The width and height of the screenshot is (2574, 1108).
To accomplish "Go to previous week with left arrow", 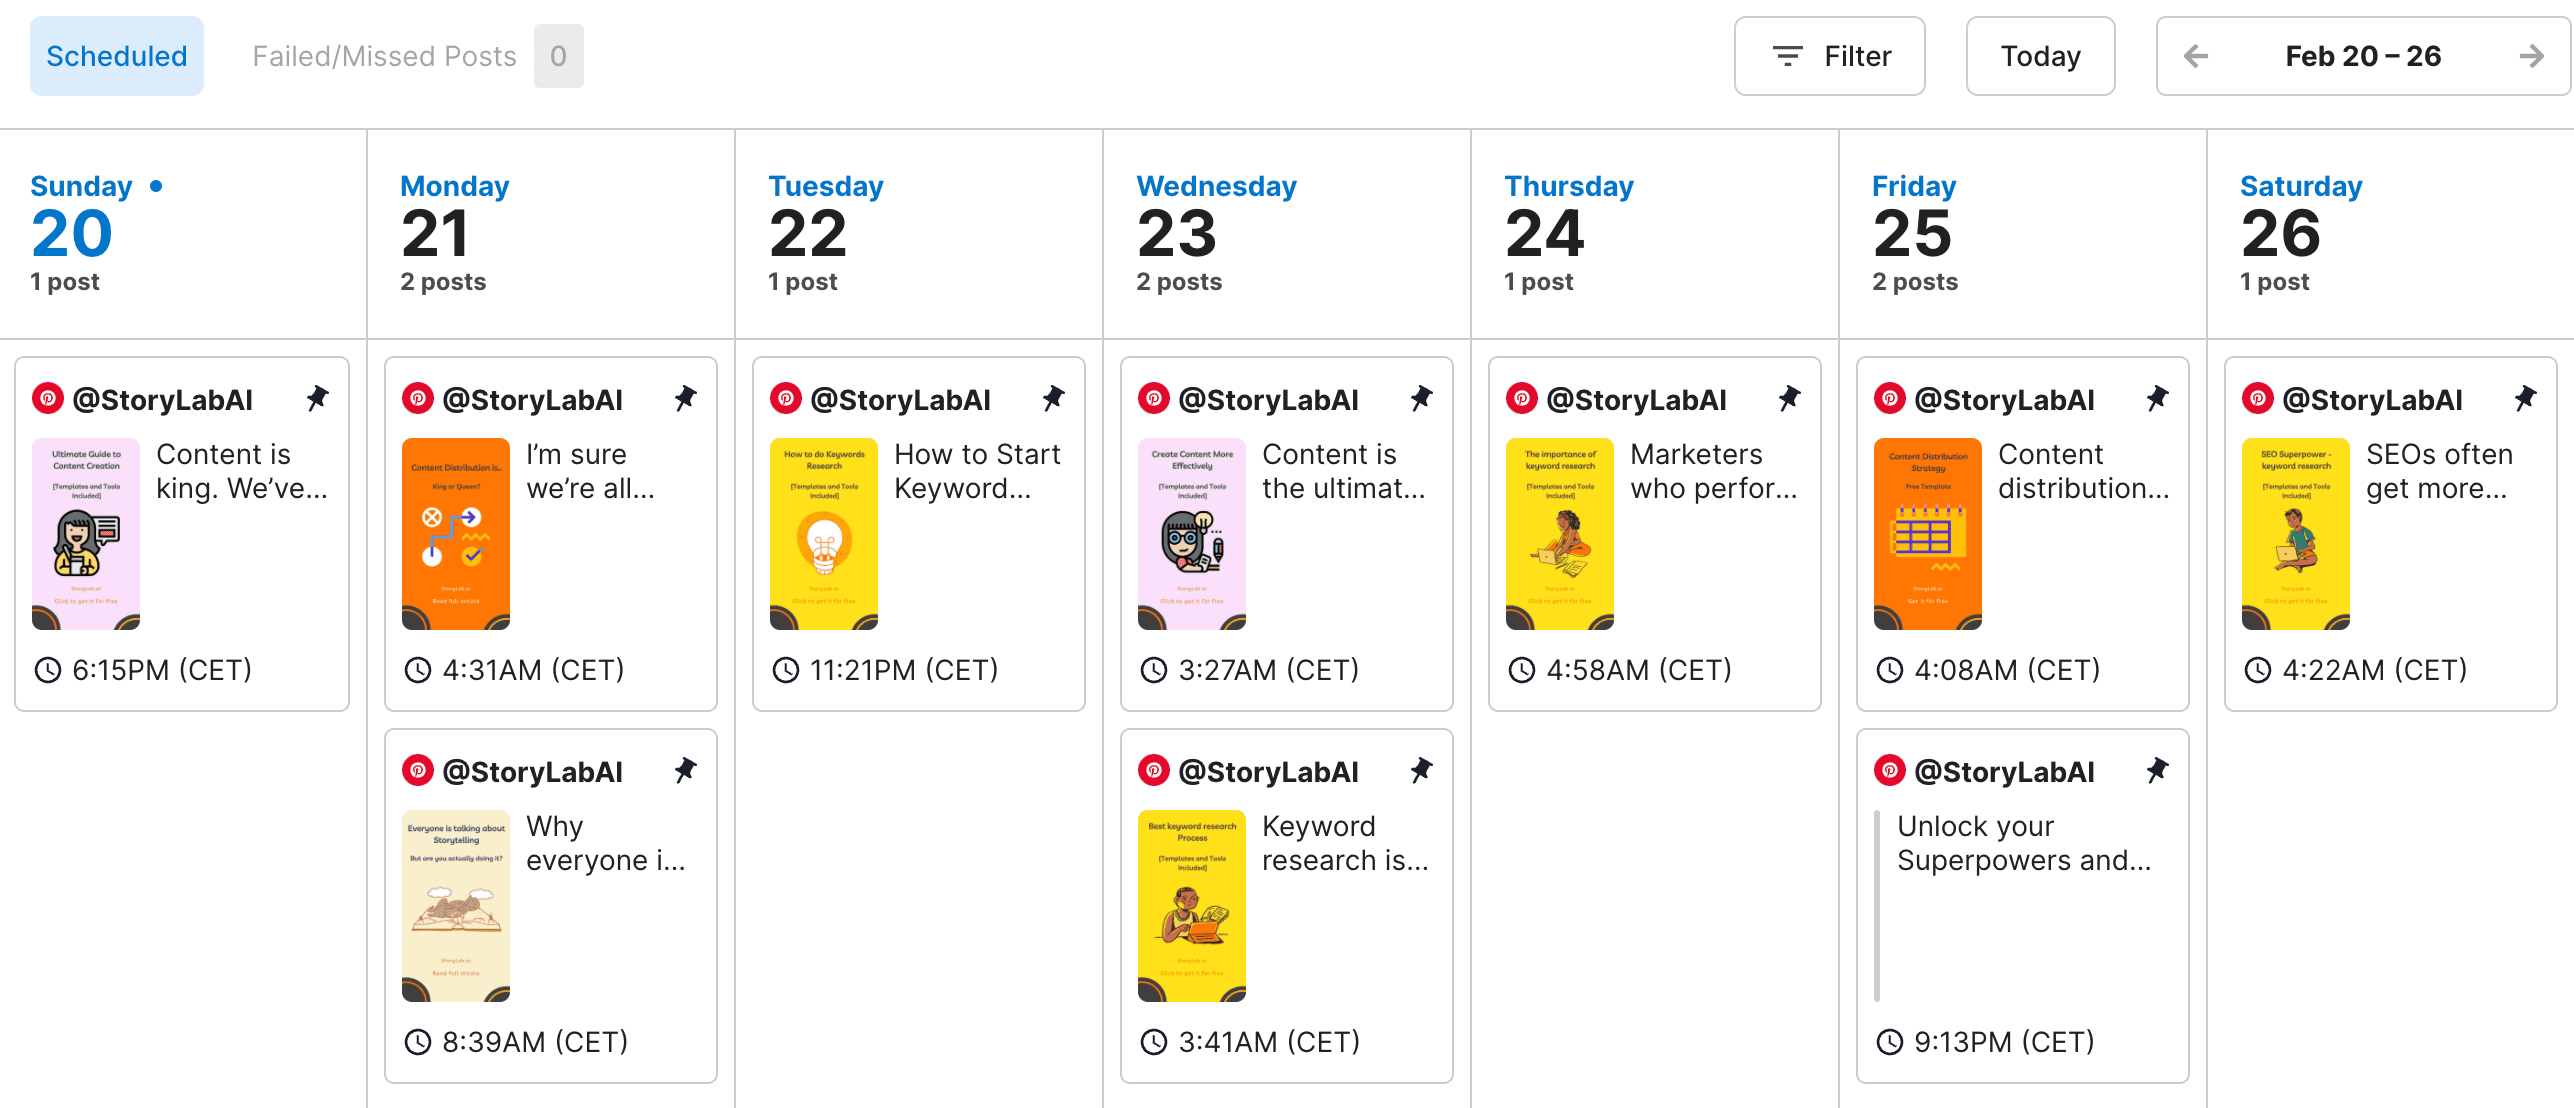I will [x=2196, y=56].
